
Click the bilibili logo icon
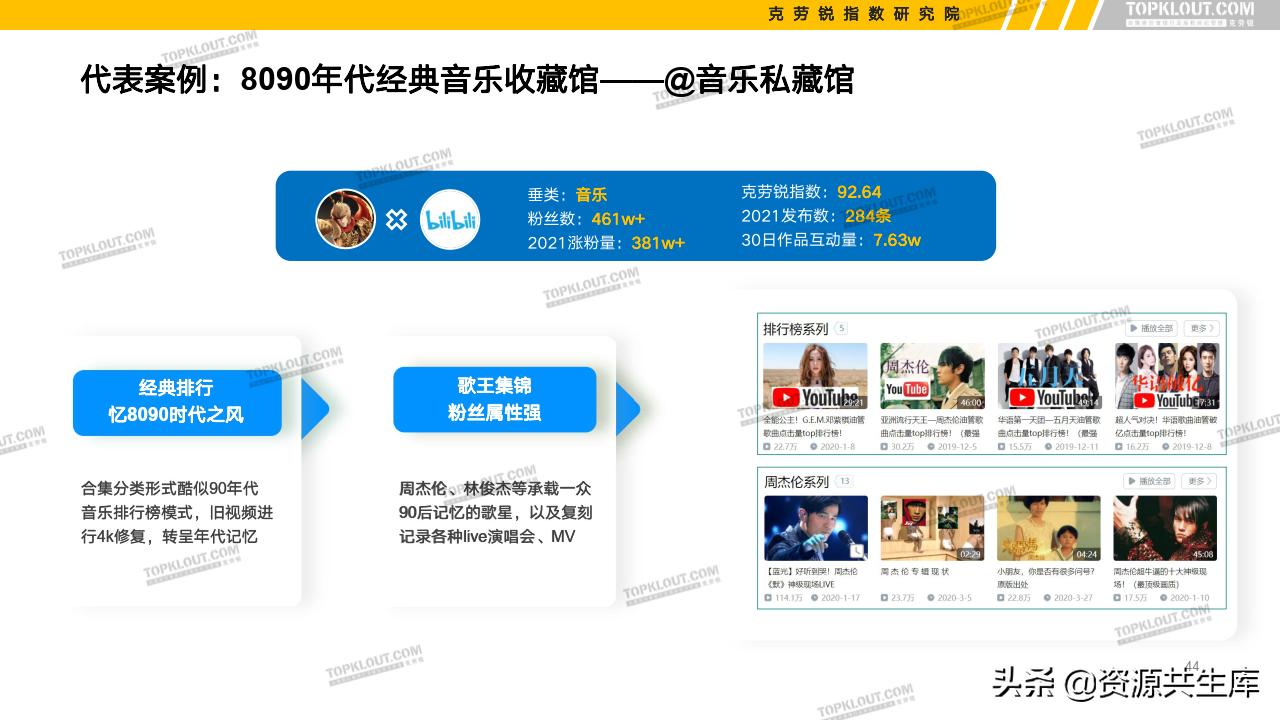click(x=452, y=220)
